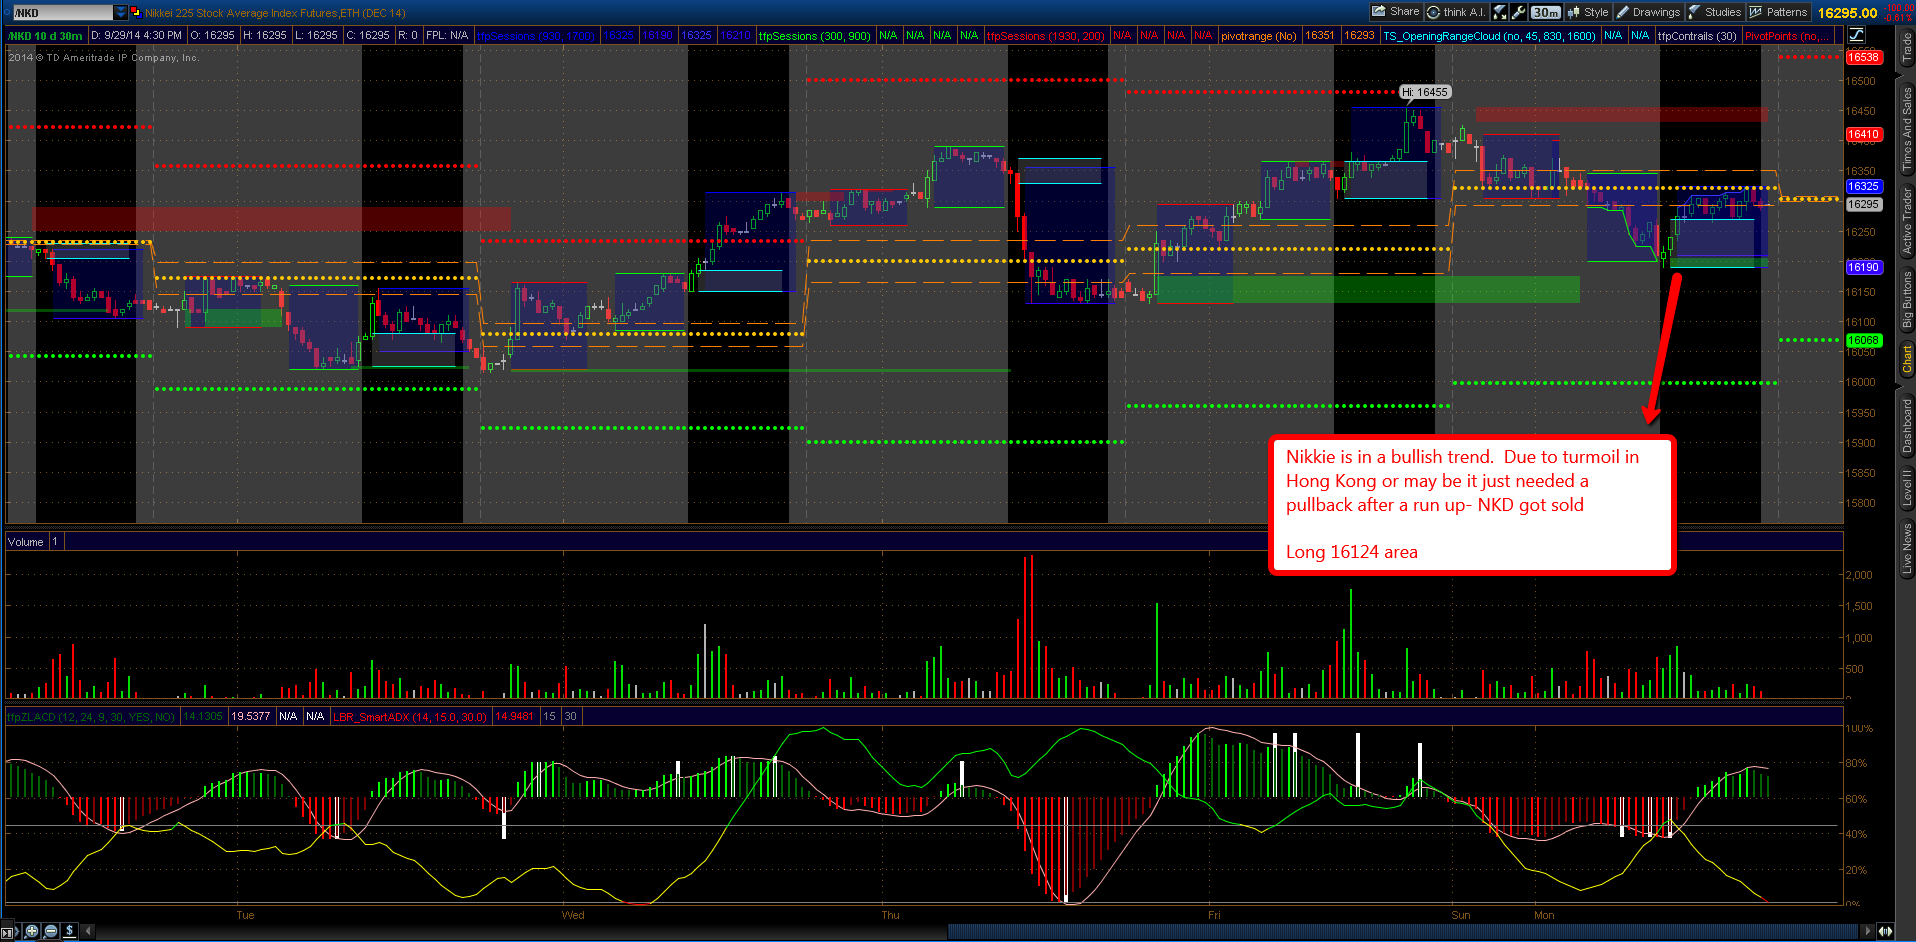Image resolution: width=1916 pixels, height=942 pixels.
Task: Click the curve icon above the price axis
Action: point(1856,35)
